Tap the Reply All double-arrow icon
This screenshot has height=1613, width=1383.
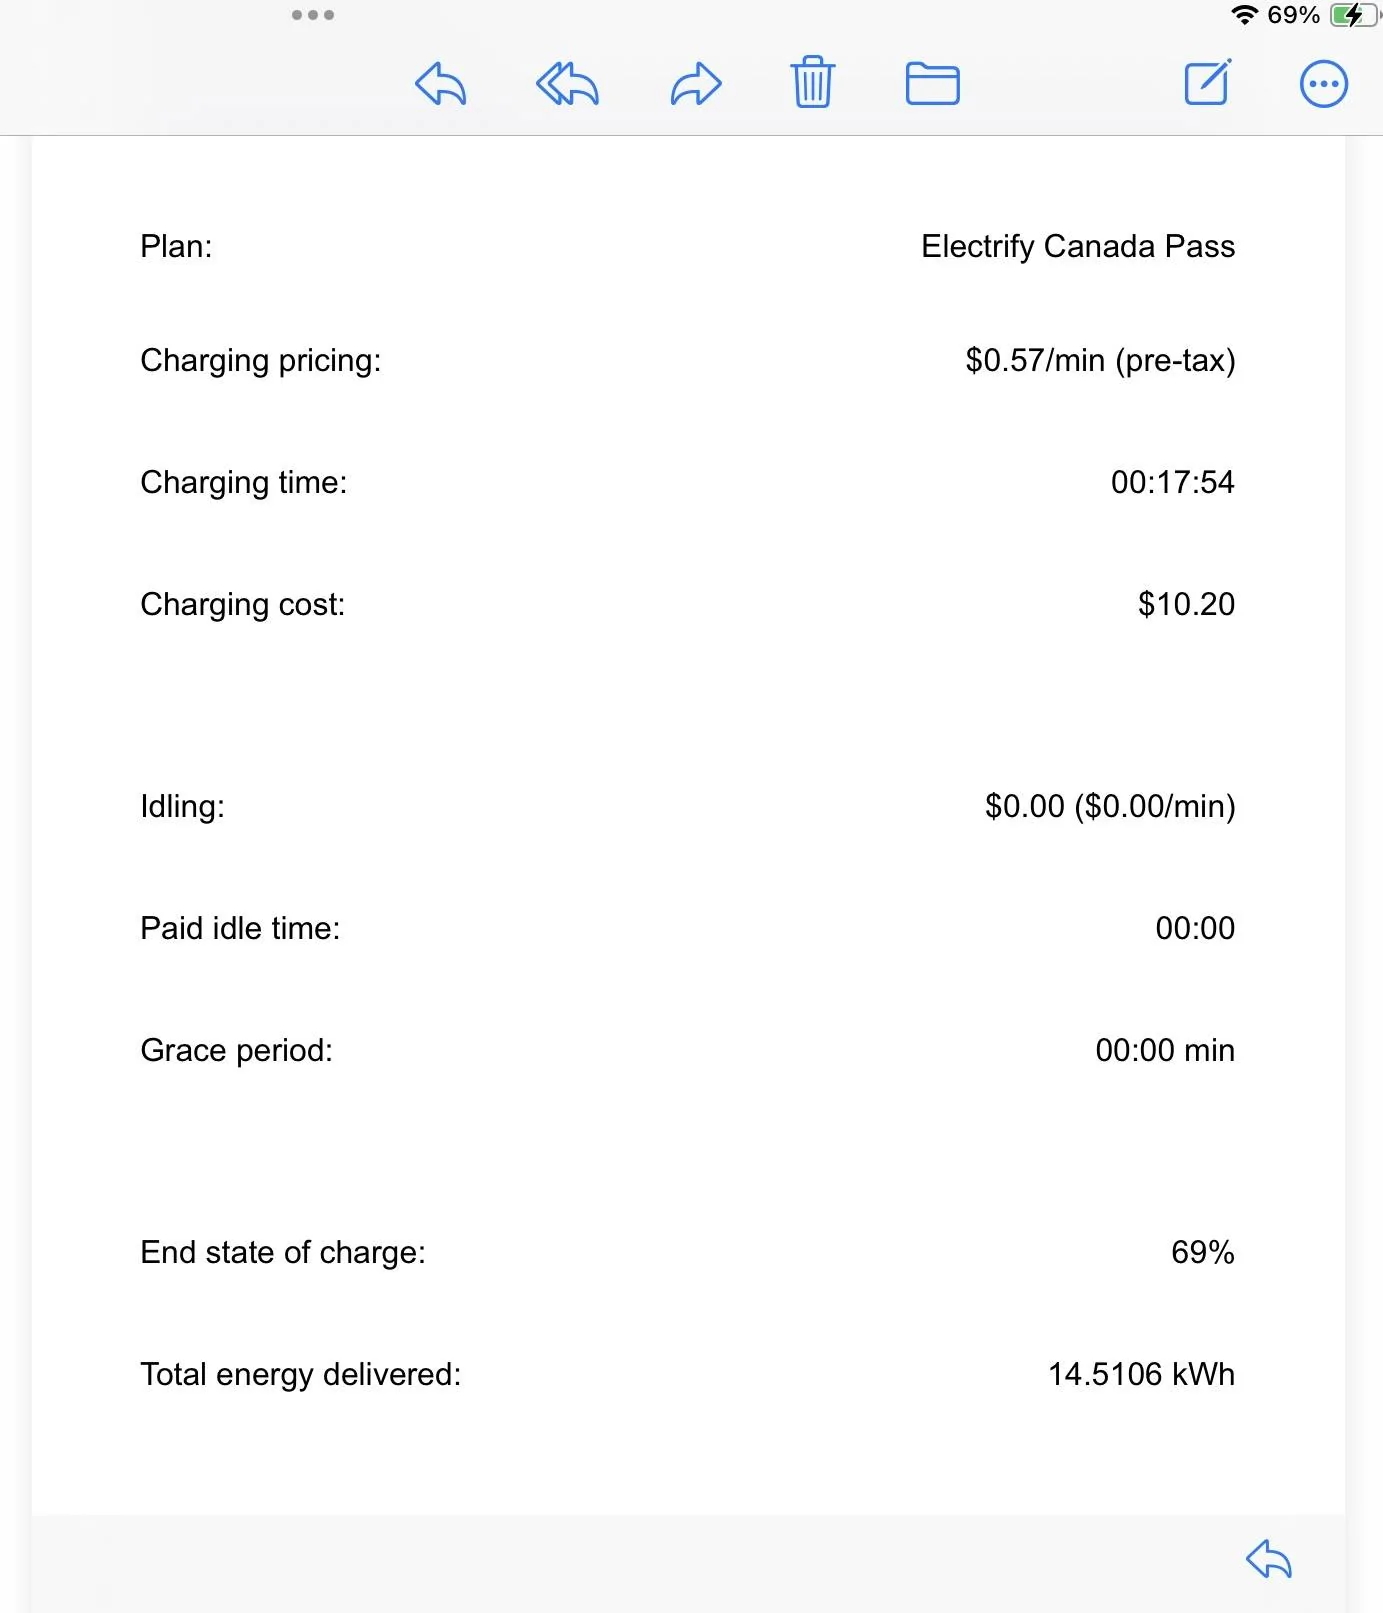click(x=567, y=84)
